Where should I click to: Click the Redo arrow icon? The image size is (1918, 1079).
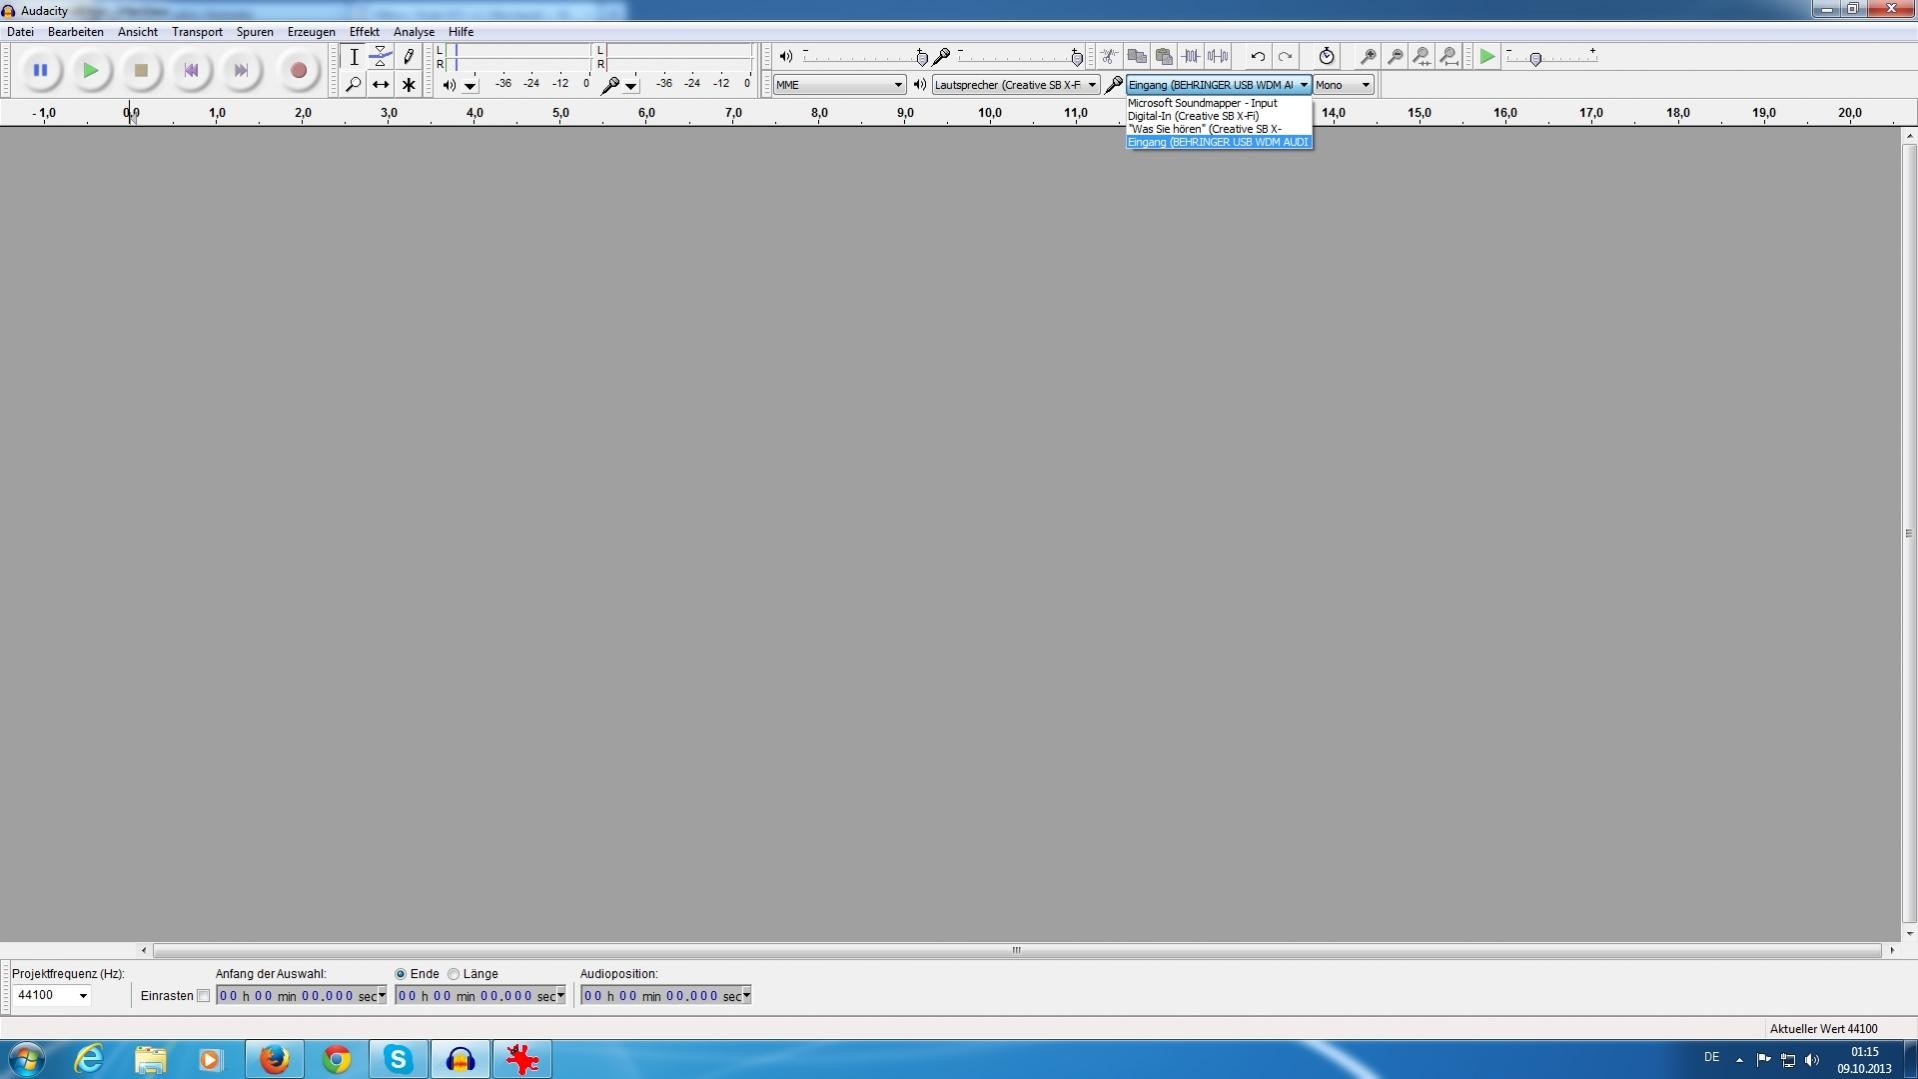tap(1285, 57)
